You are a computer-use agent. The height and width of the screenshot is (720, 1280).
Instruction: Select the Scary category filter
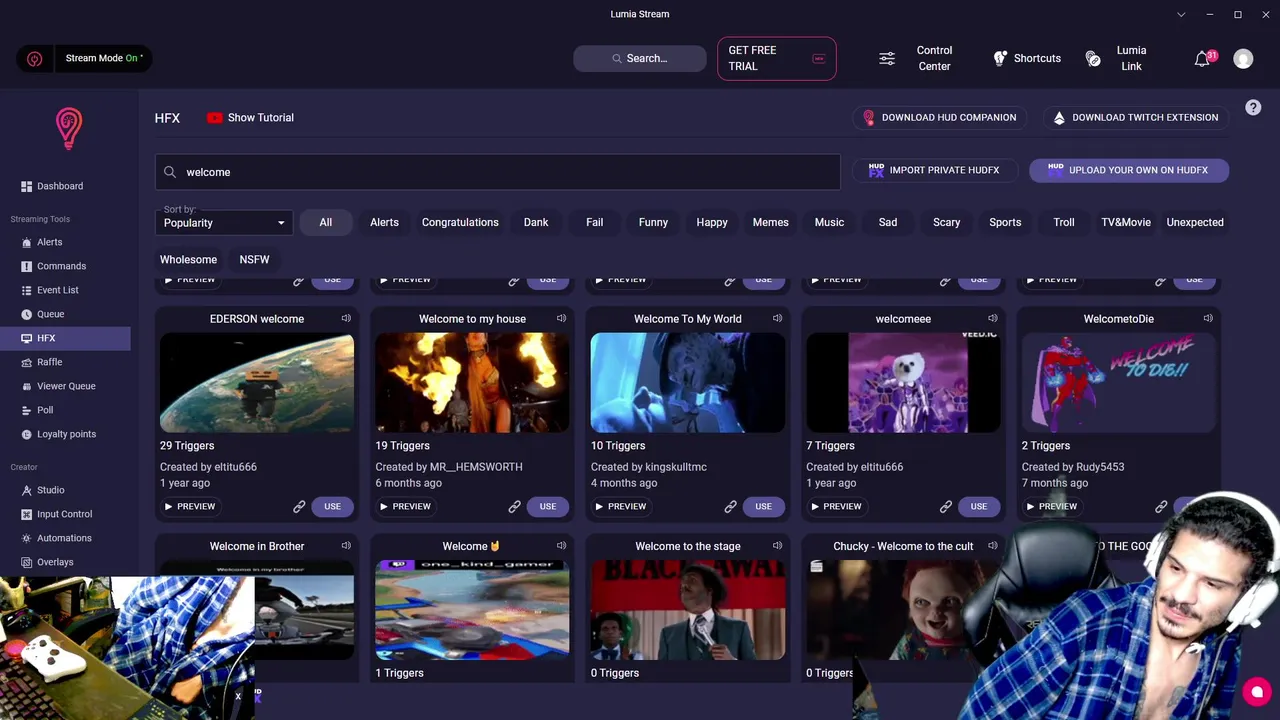(x=947, y=223)
